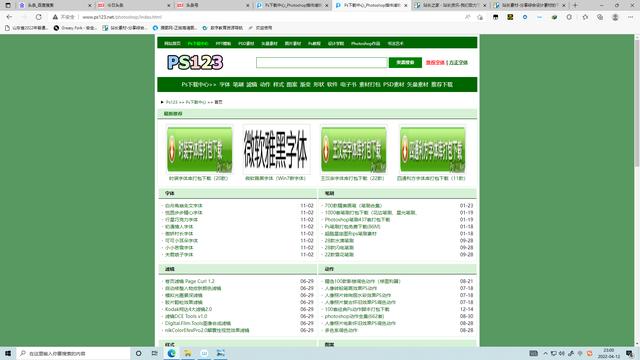
Task: Open the 微软雅黑字体 download link
Action: click(x=275, y=178)
